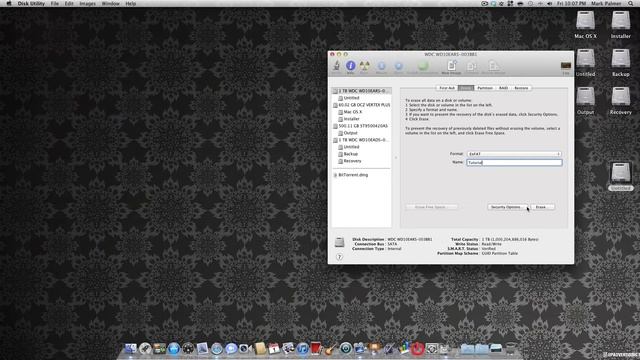This screenshot has height=360, width=640.
Task: Open the Format dropdown
Action: [x=514, y=154]
